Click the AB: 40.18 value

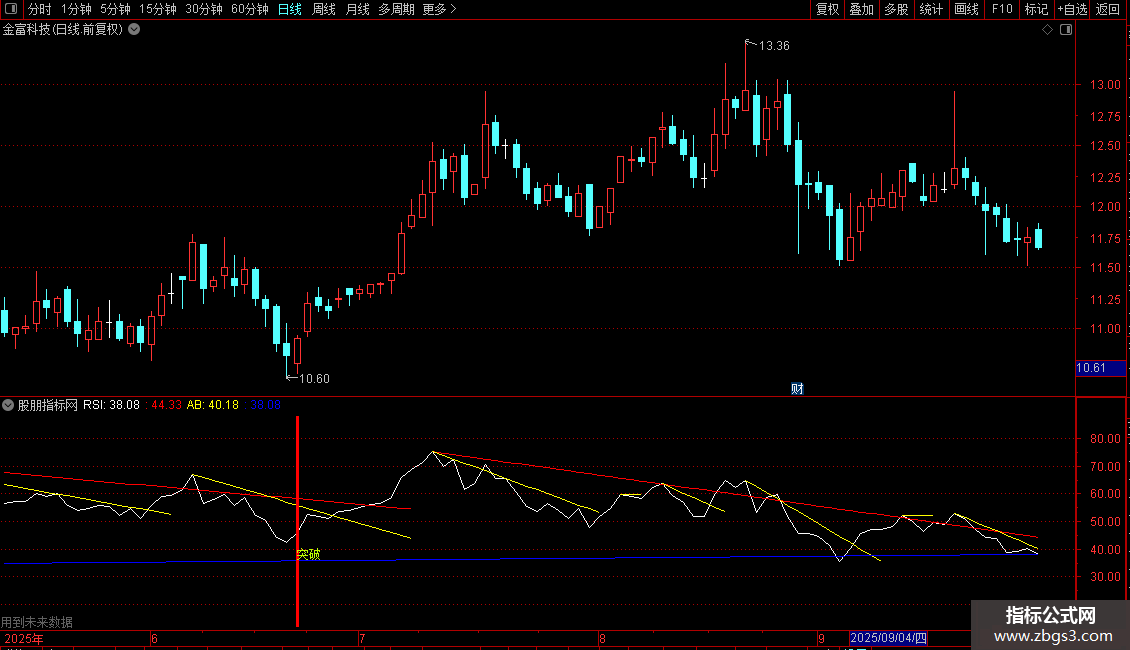tap(213, 405)
